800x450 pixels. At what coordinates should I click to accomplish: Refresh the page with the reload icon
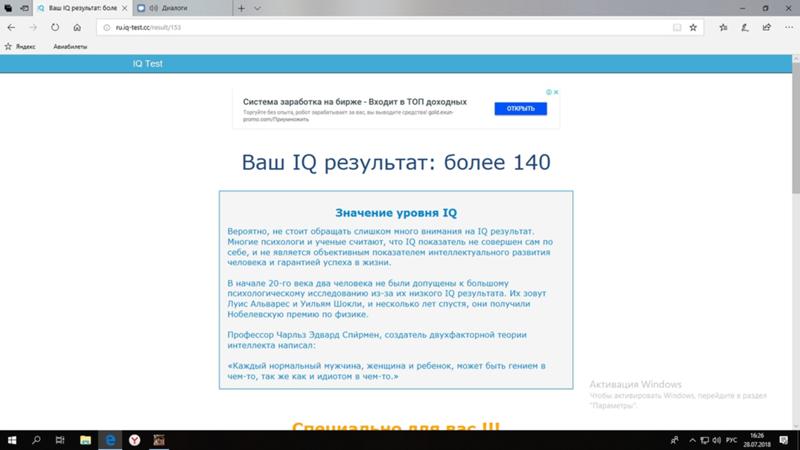(56, 27)
